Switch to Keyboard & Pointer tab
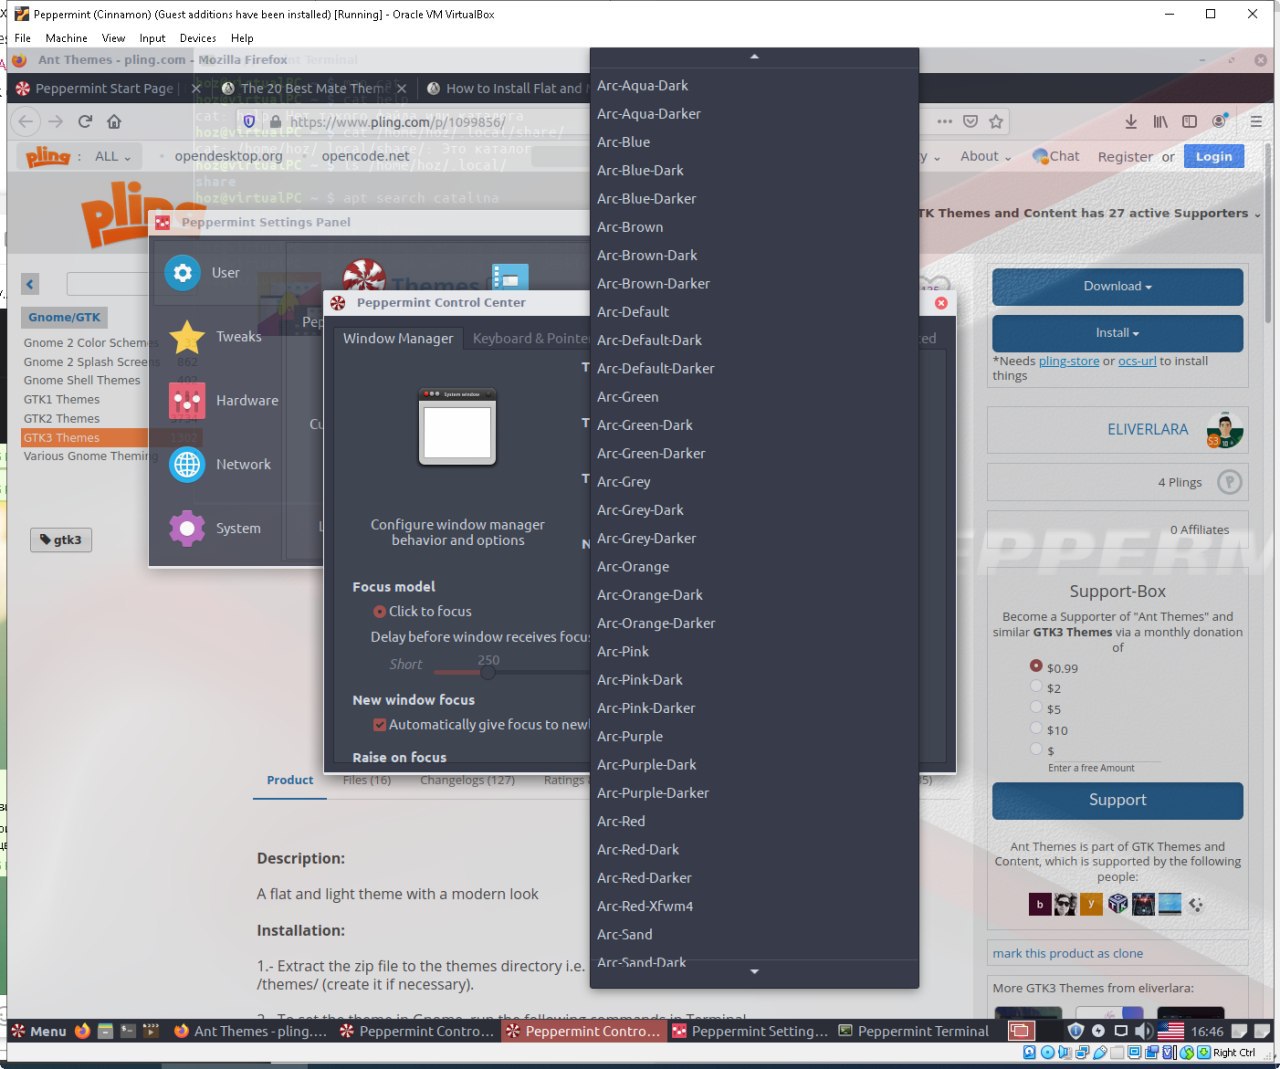The width and height of the screenshot is (1280, 1069). coord(530,338)
